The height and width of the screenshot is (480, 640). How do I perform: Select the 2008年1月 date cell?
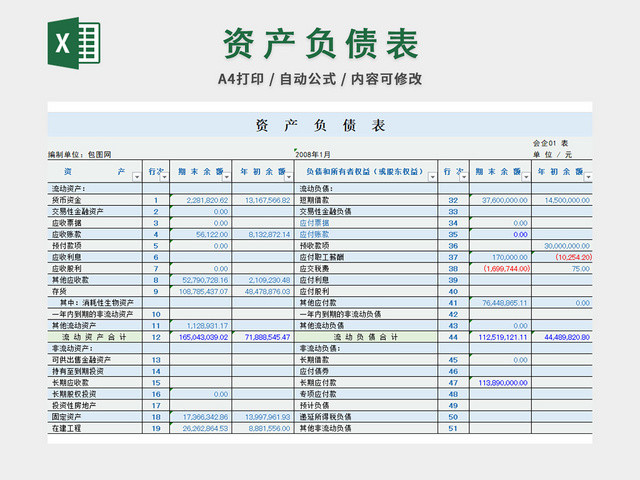tap(313, 154)
